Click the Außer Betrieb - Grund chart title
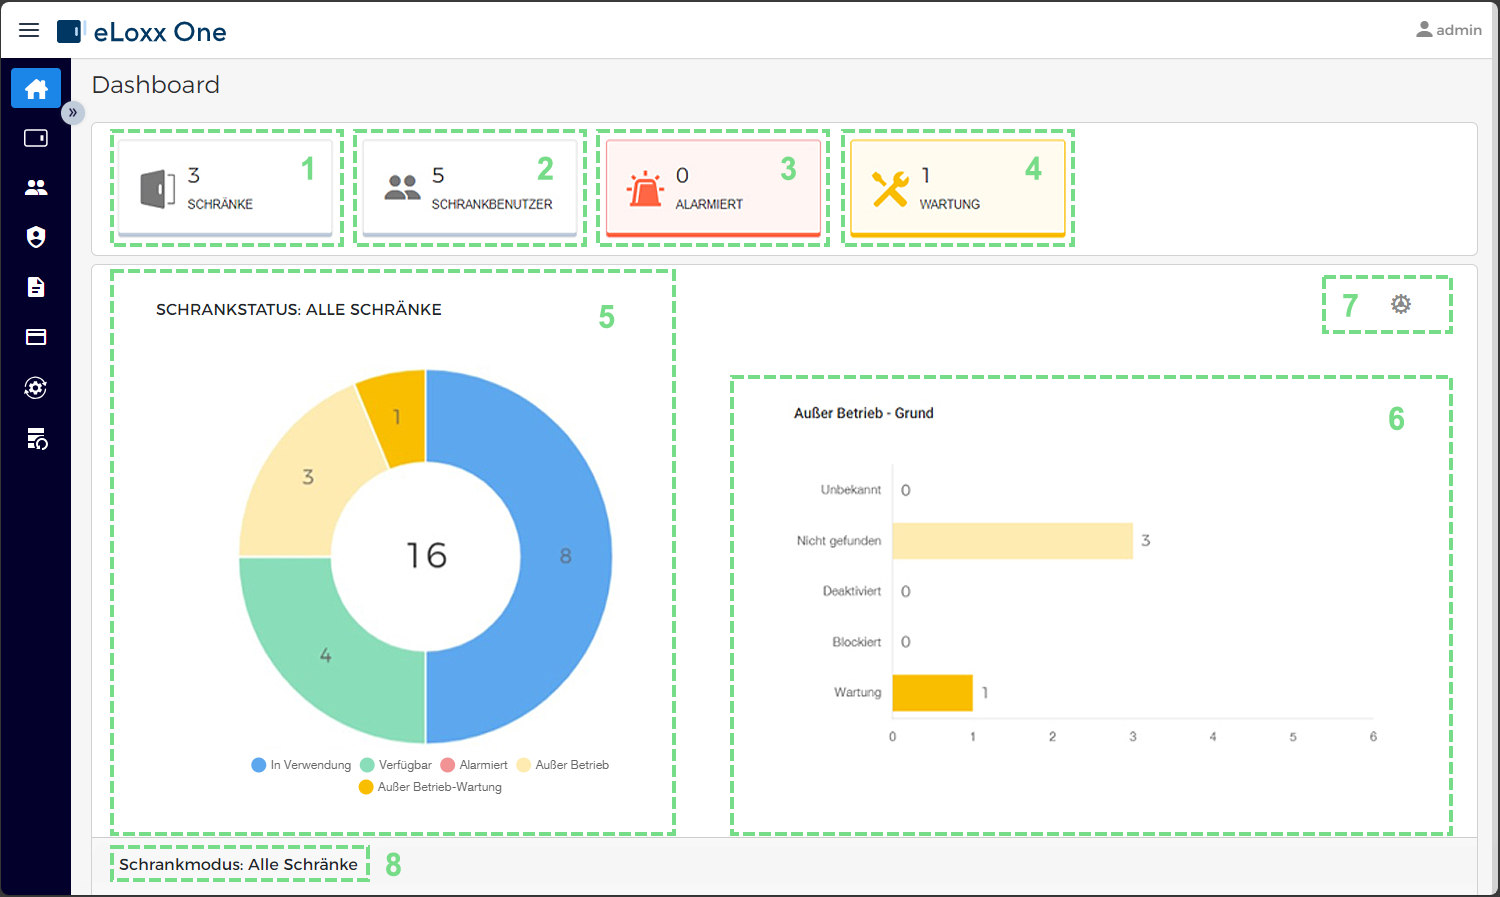This screenshot has width=1500, height=897. click(x=864, y=413)
